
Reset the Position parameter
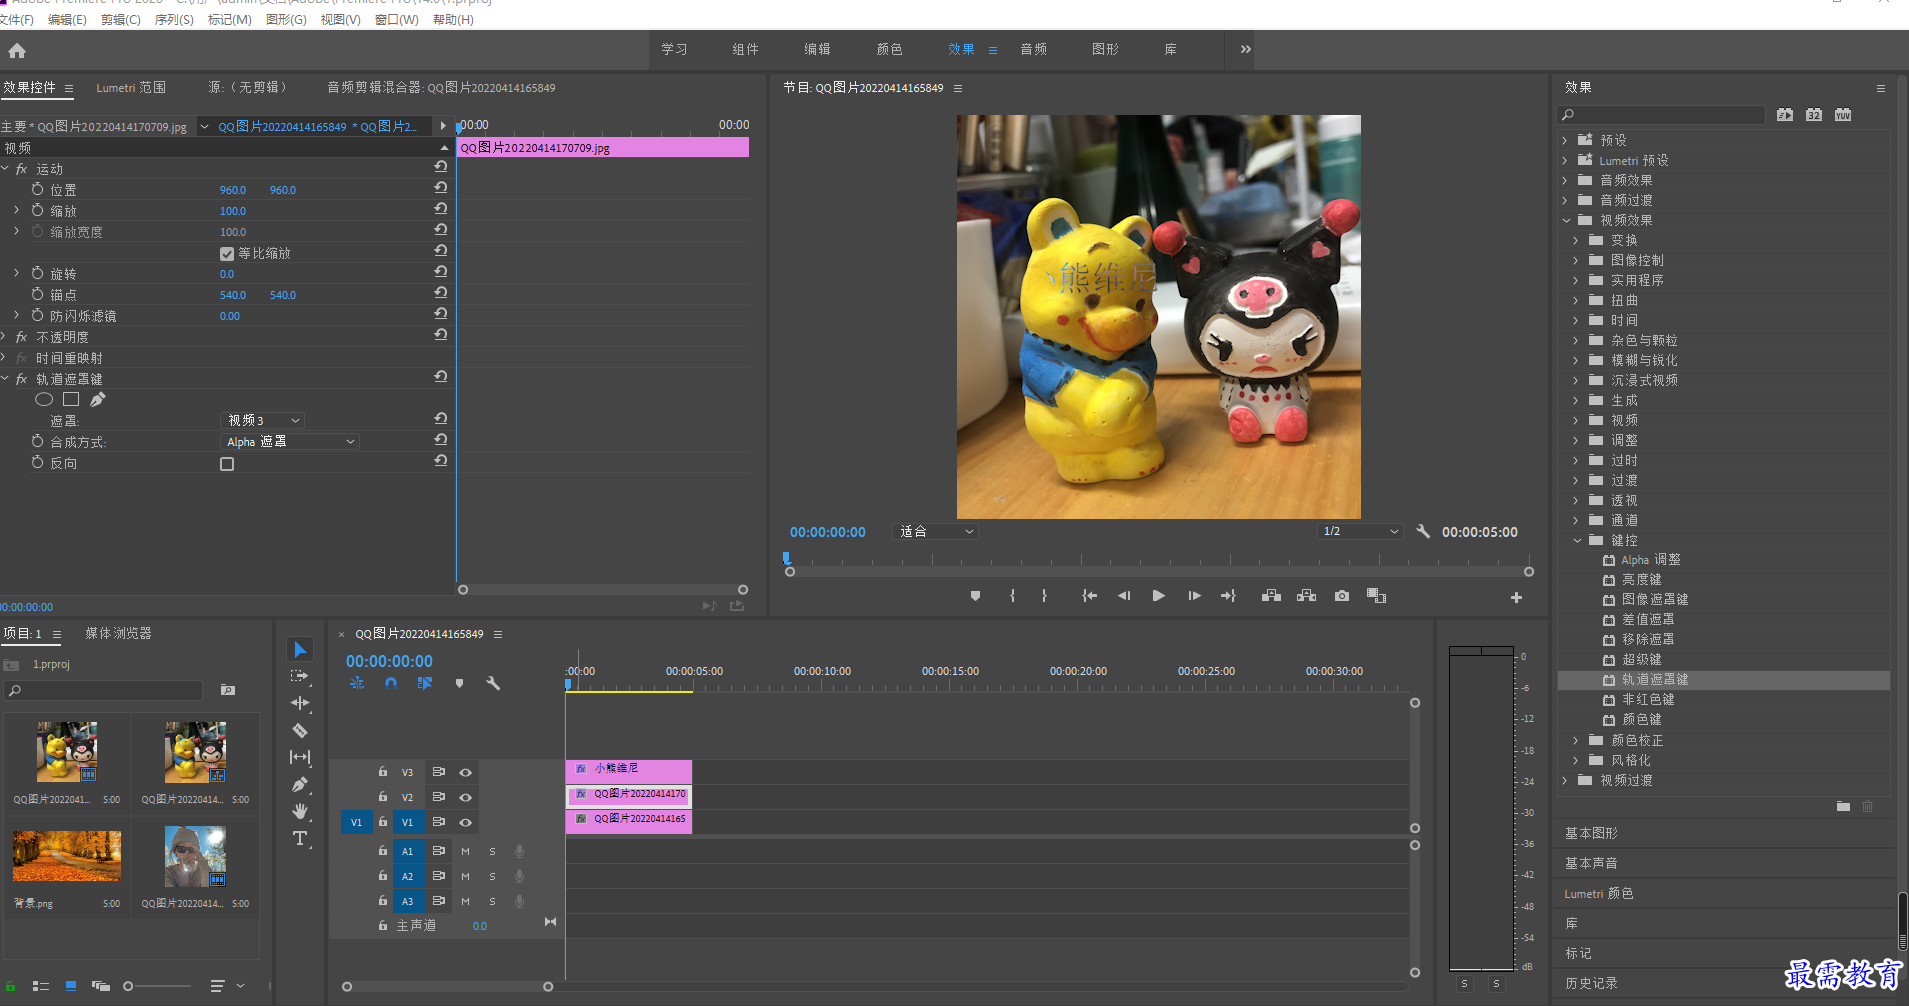pos(440,188)
